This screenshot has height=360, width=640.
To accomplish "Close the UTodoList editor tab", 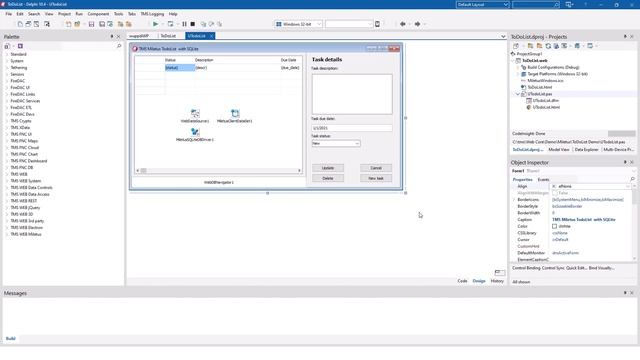I will pos(211,36).
